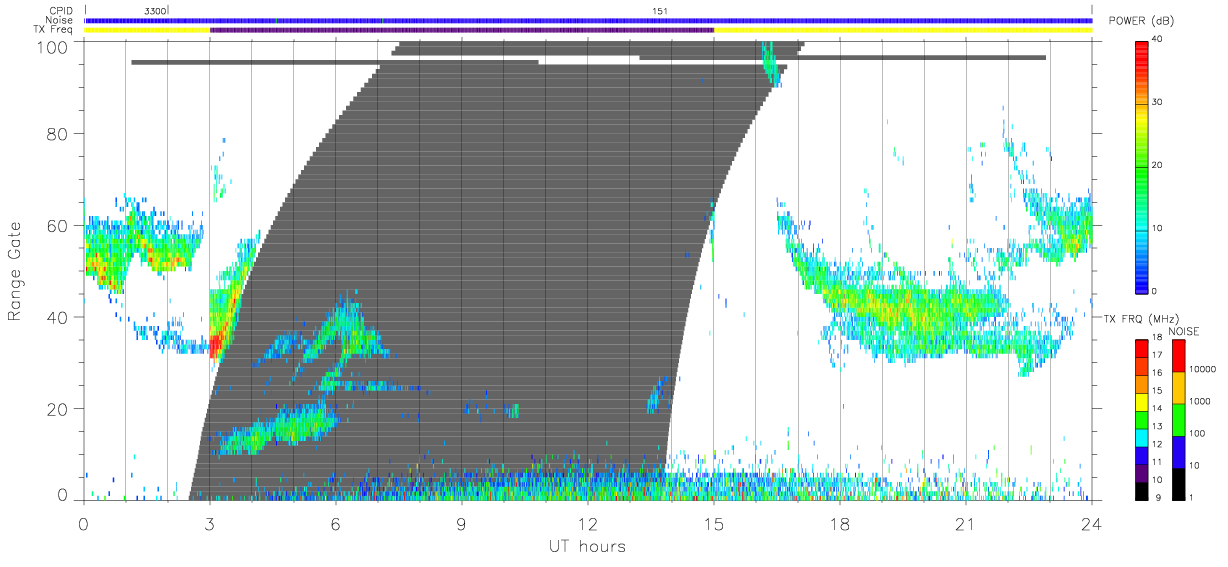Click the 21 tick on UT hours axis
Screen dimensions: 1228x567
tap(966, 524)
